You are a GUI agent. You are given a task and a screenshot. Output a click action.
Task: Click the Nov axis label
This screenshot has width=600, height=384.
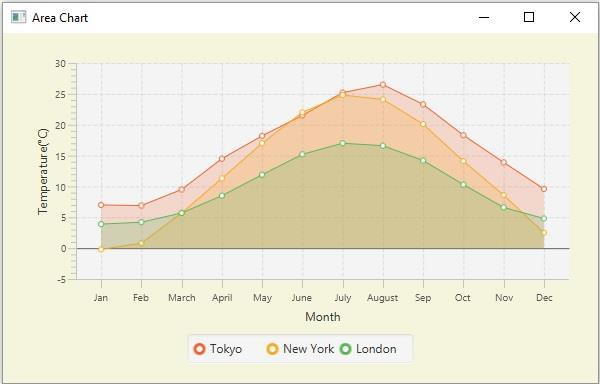pos(504,298)
